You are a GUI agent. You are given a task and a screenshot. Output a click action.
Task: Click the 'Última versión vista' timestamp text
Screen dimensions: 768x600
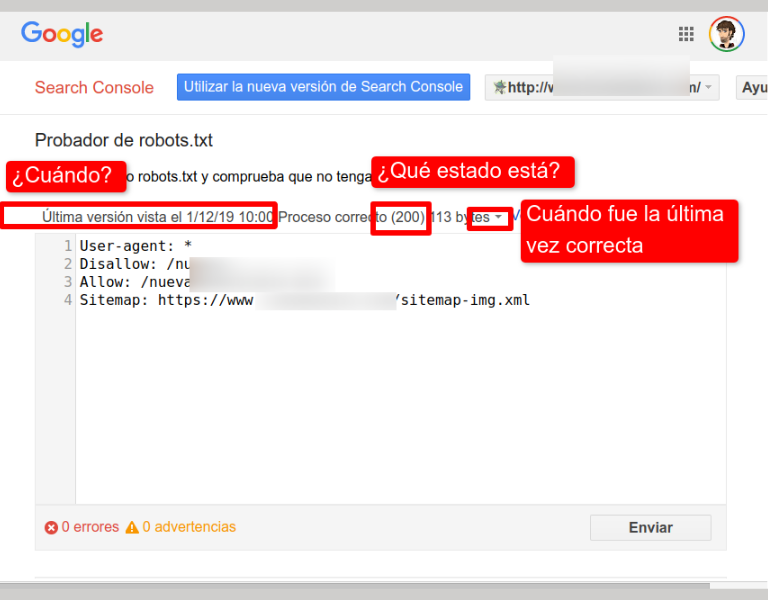pos(158,217)
